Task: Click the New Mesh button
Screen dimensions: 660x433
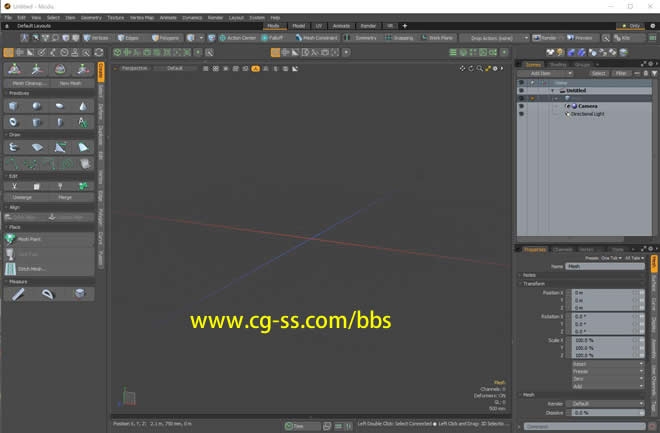Action: pos(70,83)
